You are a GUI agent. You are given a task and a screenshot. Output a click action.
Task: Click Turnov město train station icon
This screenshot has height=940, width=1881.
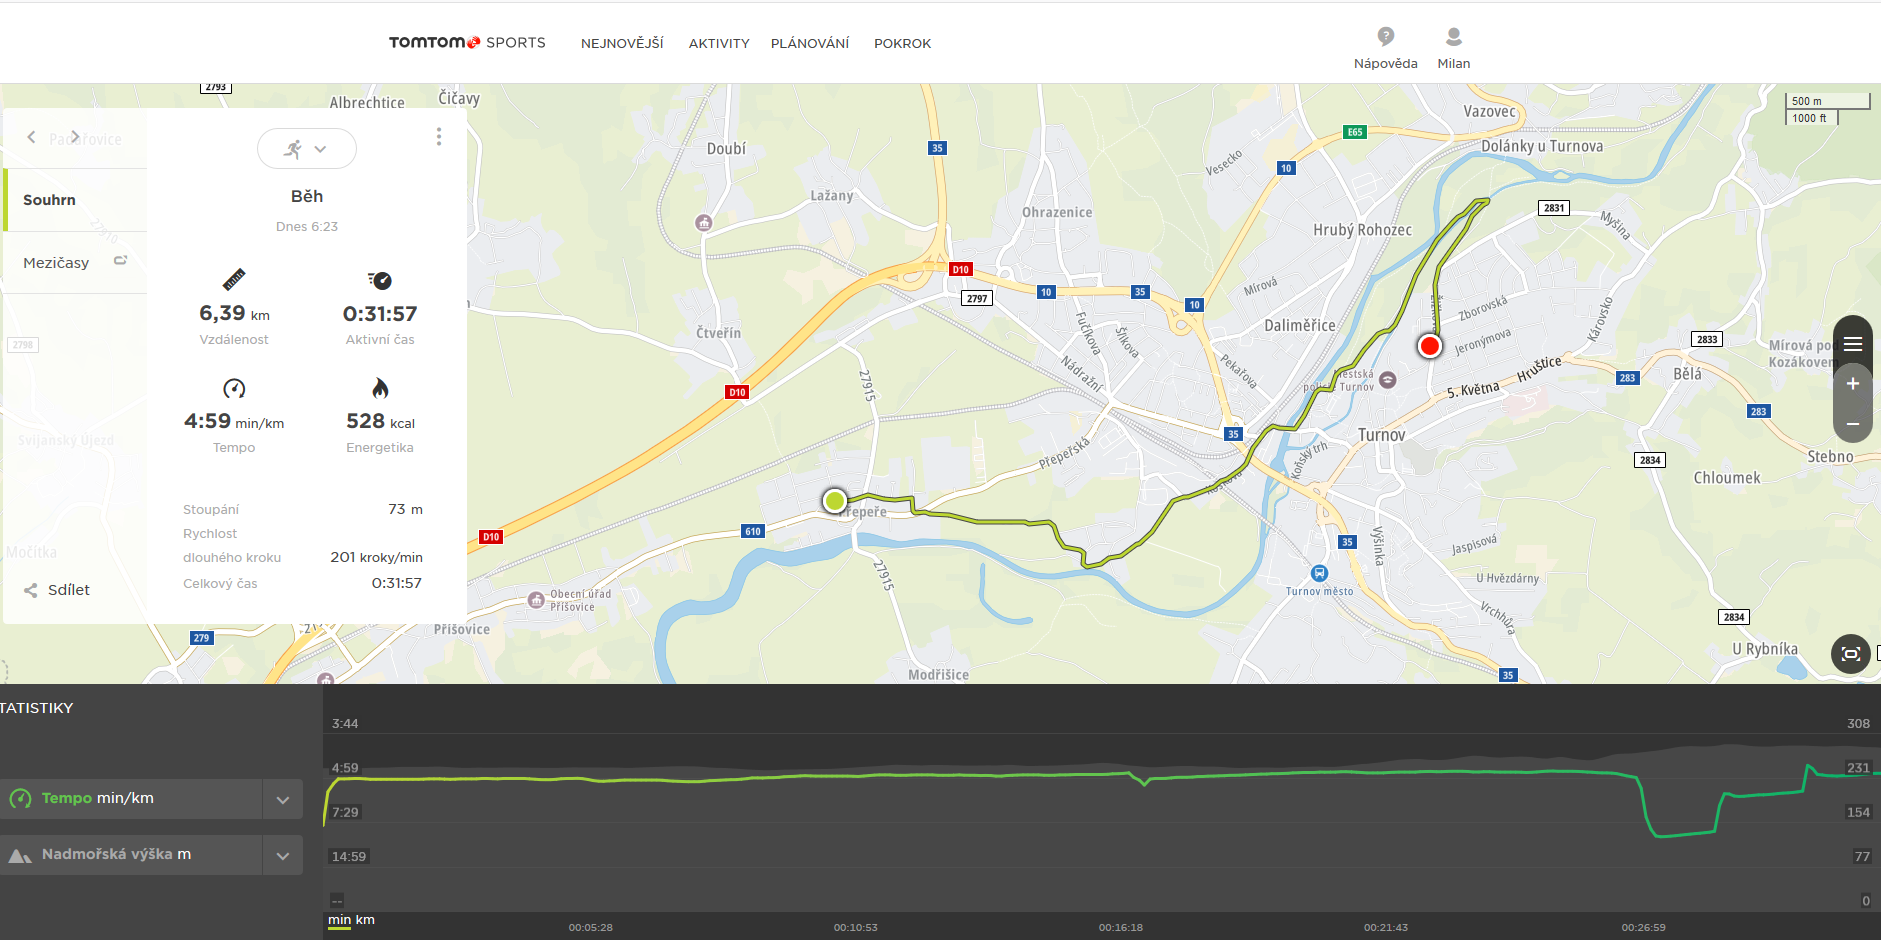coord(1319,573)
